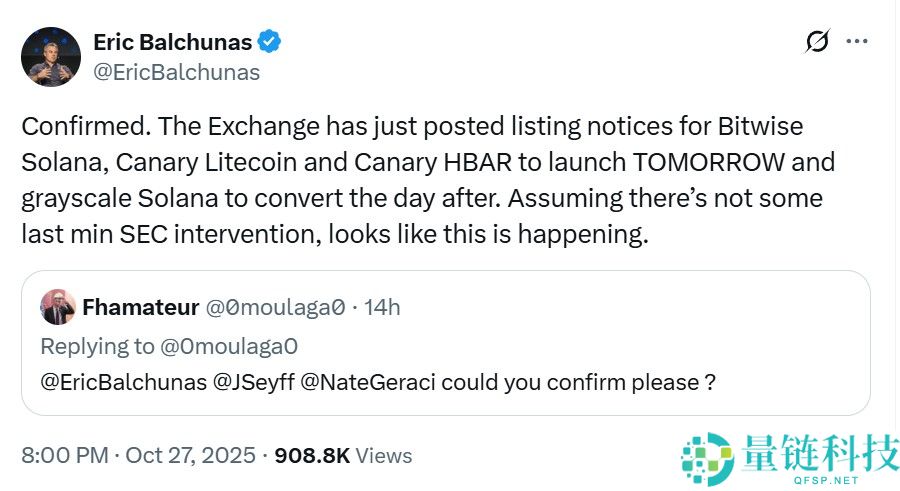Open the @EricBalchunas handle under the name
The image size is (900, 491).
point(176,72)
